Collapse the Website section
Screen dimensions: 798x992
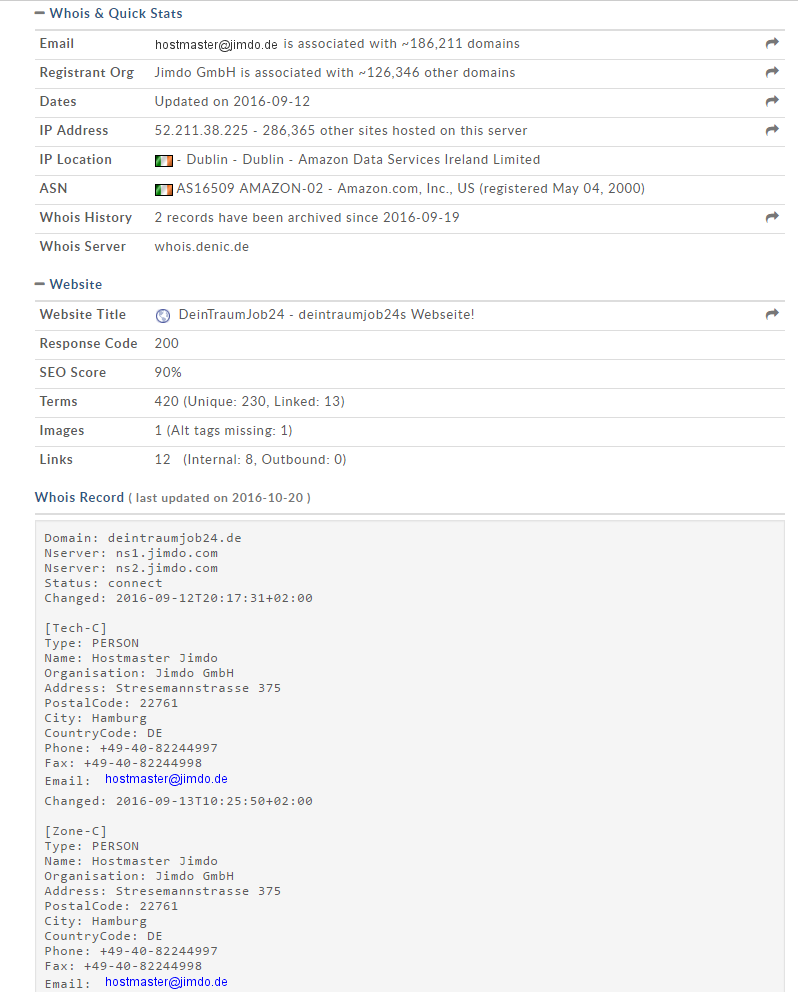[40, 284]
